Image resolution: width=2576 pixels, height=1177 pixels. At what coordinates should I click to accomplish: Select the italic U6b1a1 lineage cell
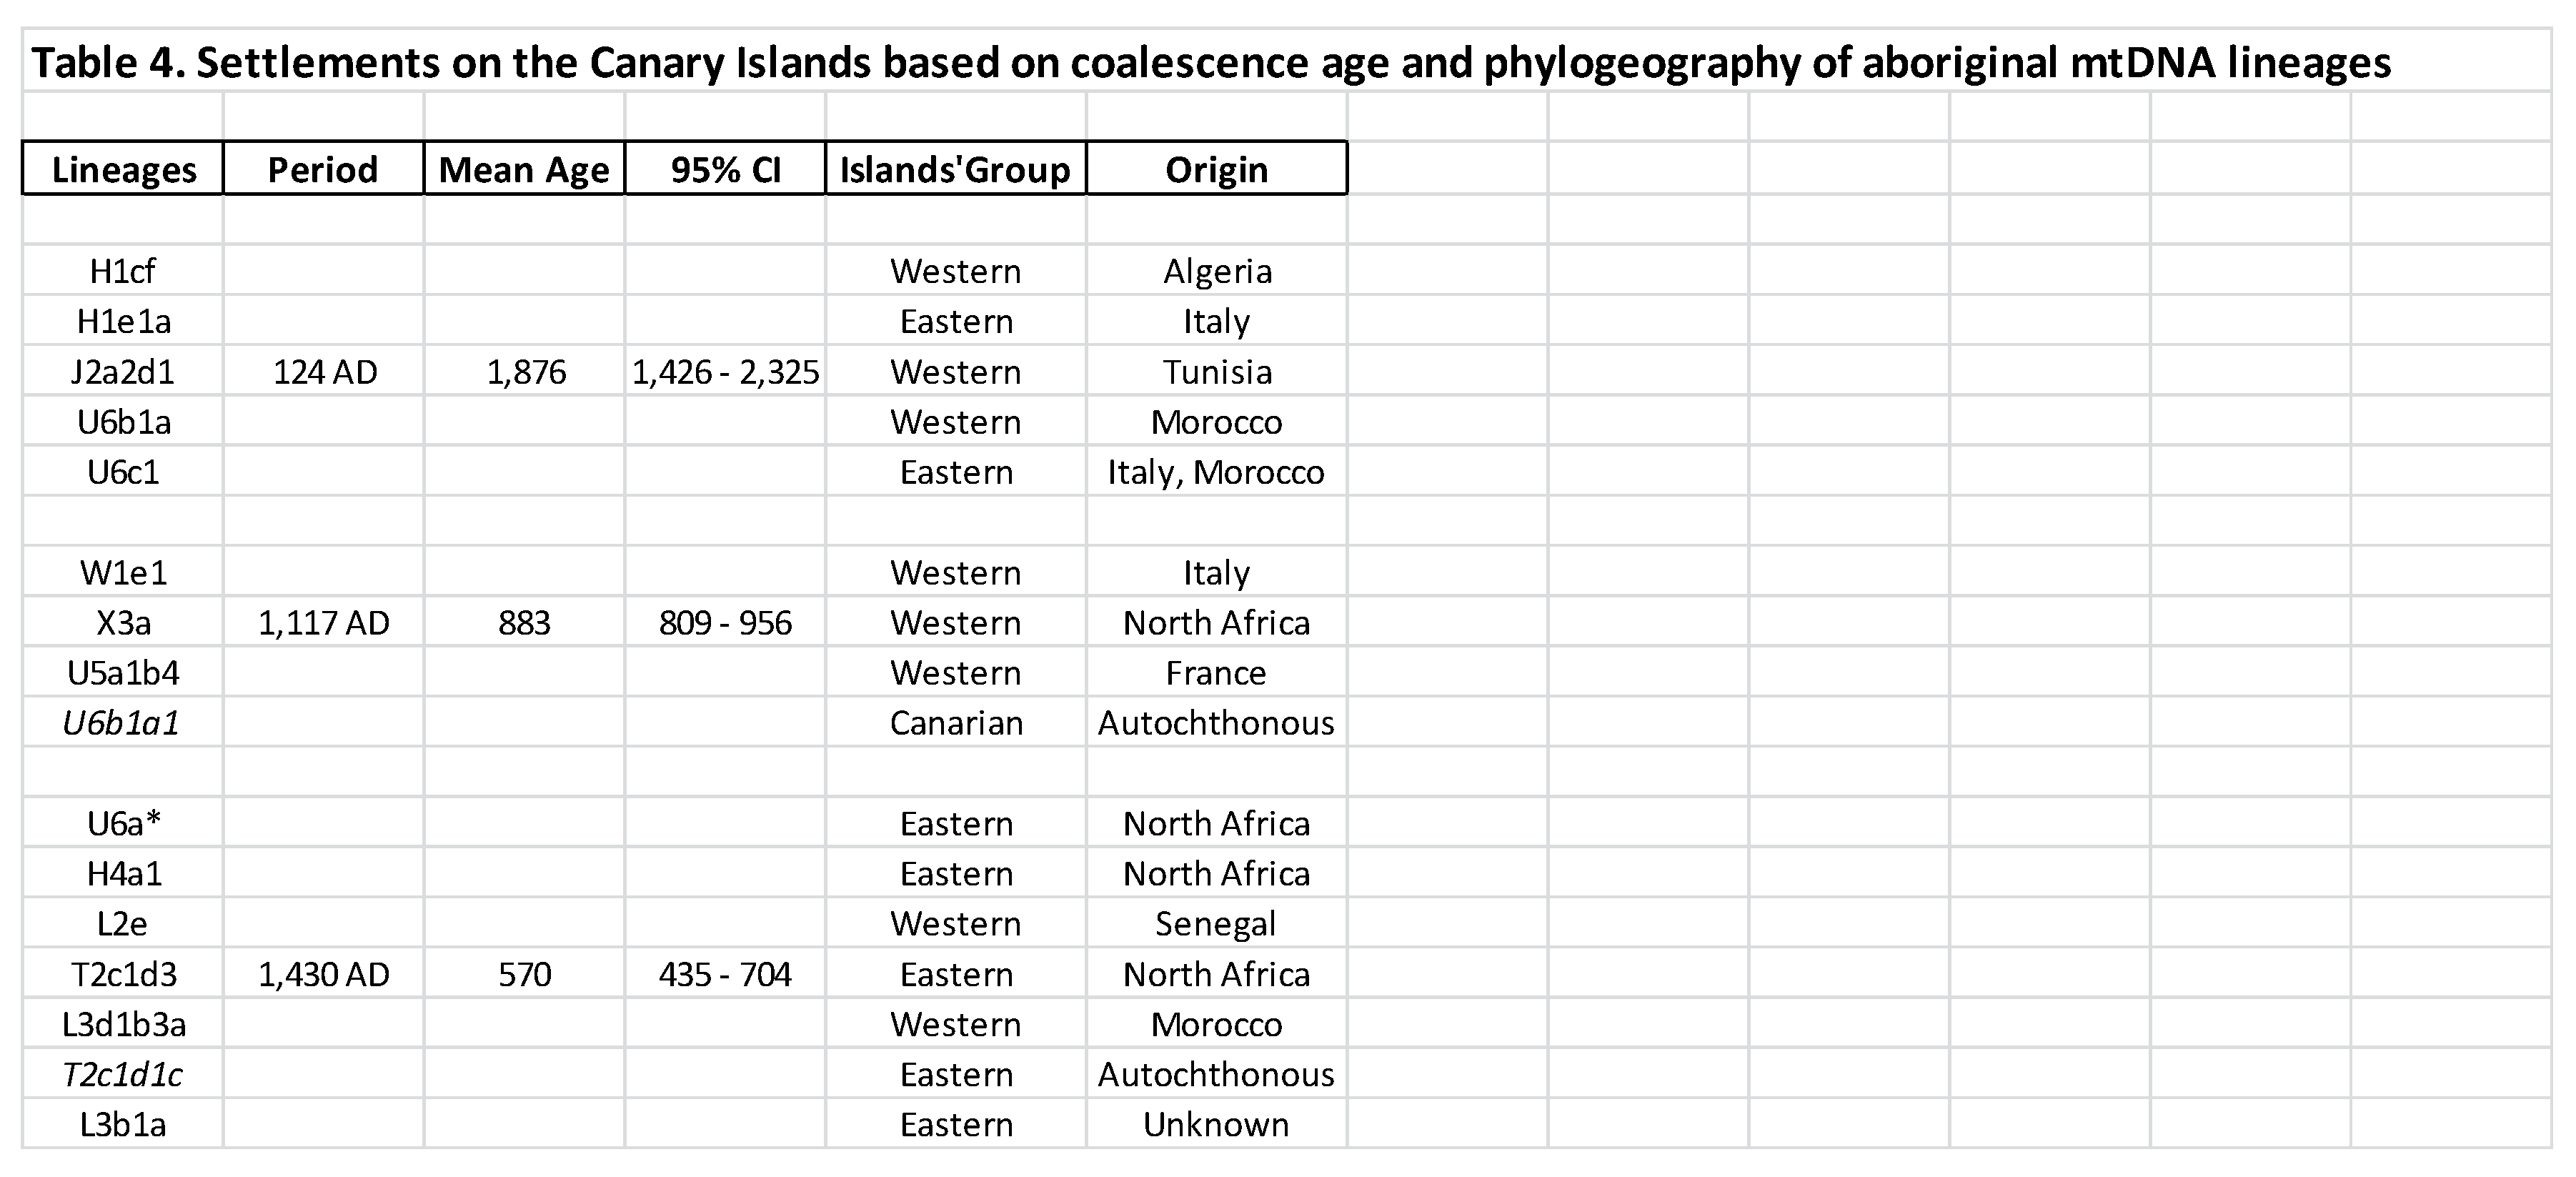click(122, 723)
